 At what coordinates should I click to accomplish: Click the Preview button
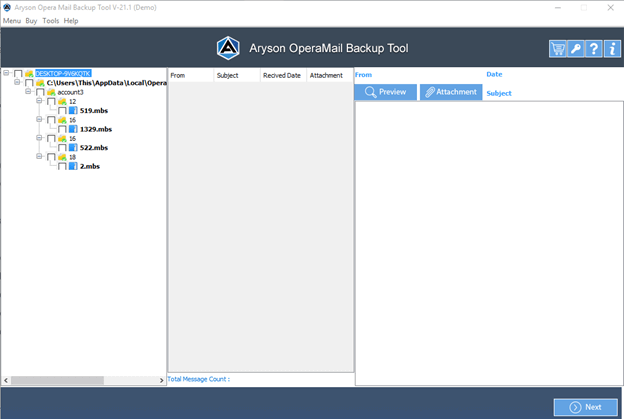coord(386,92)
